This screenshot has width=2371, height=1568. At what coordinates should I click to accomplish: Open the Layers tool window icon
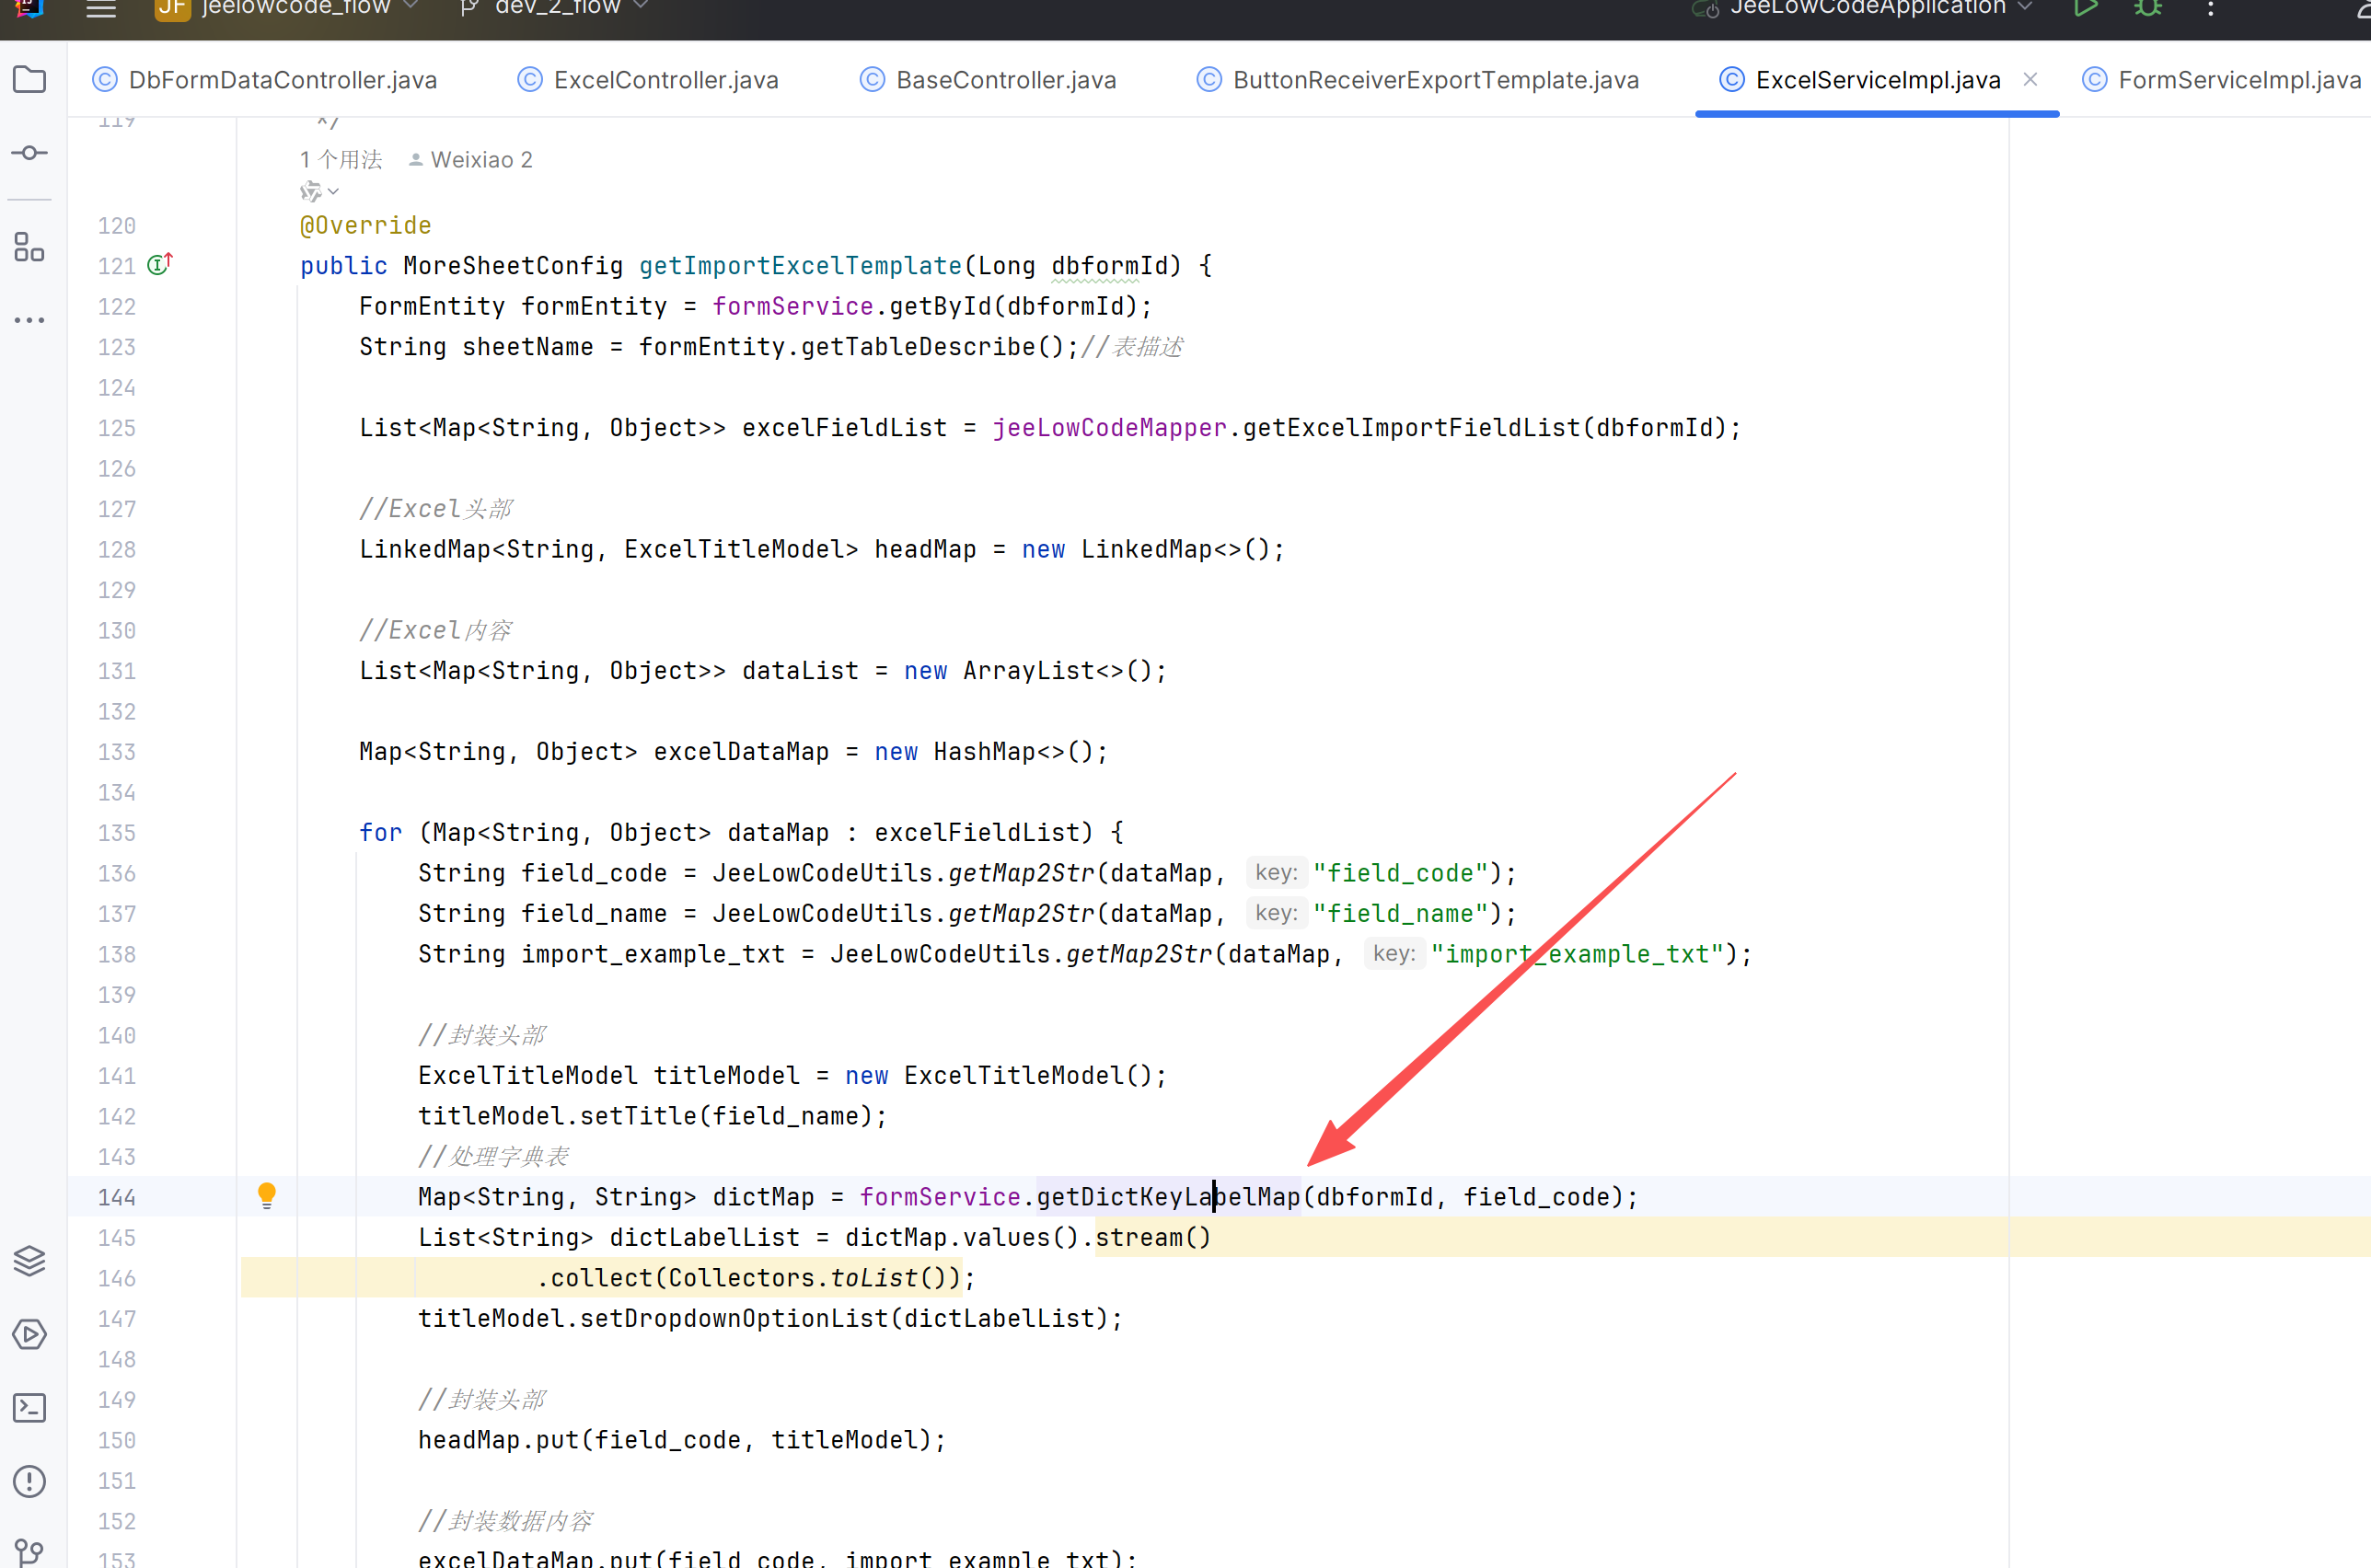[29, 1261]
